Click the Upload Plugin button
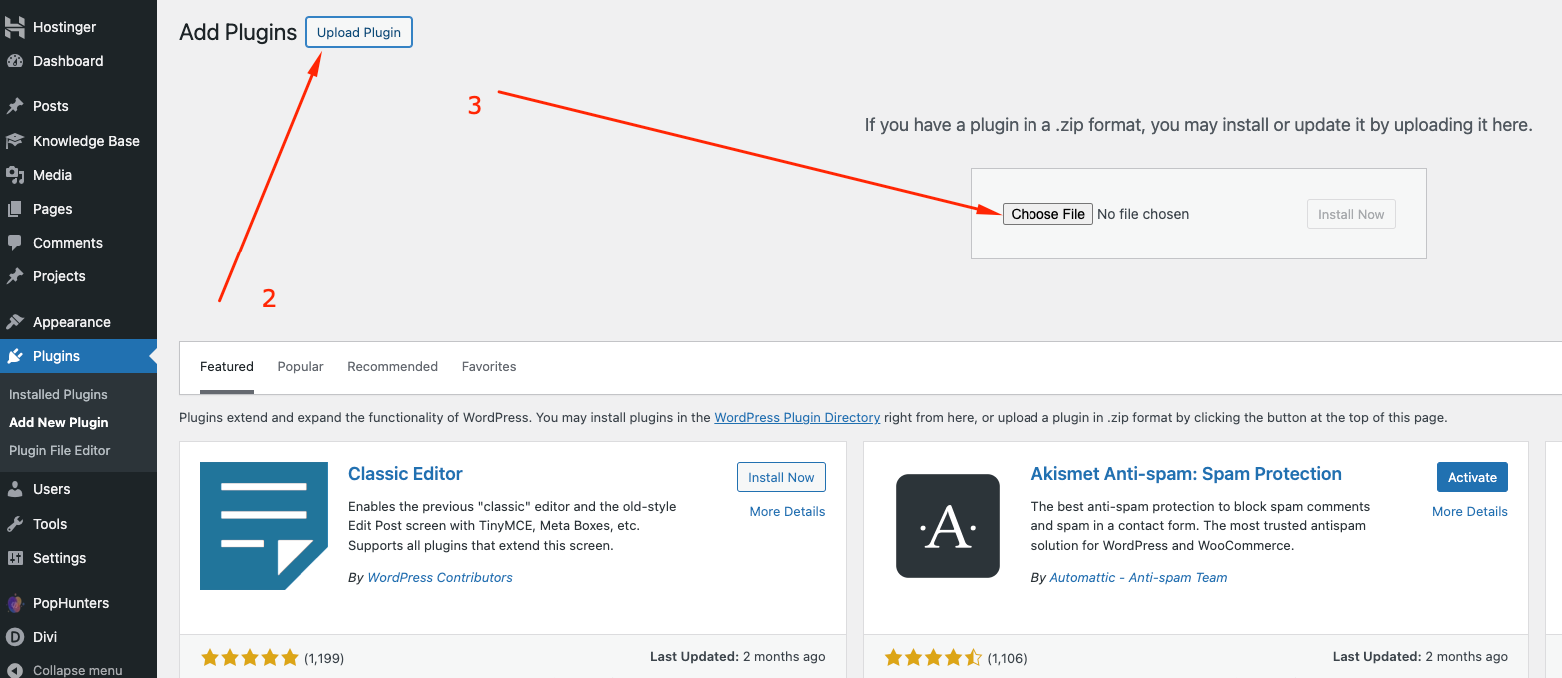The image size is (1562, 678). (x=359, y=32)
